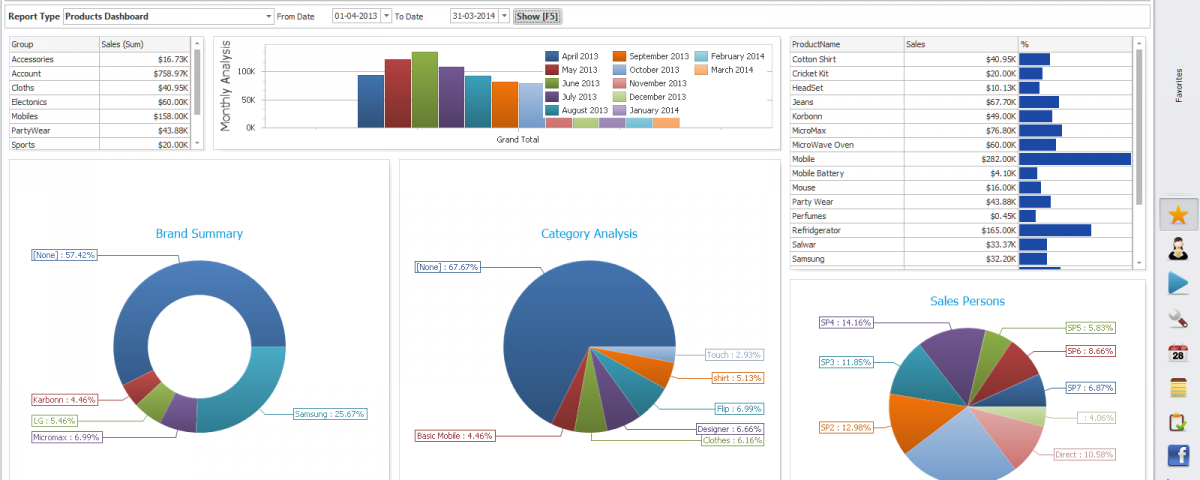Viewport: 1200px width, 480px height.
Task: Click the scroll-down arrow of Group table
Action: click(x=197, y=144)
